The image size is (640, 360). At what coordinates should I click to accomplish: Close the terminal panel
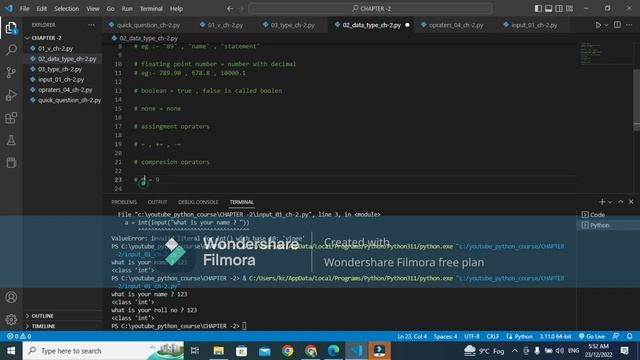[x=631, y=202]
